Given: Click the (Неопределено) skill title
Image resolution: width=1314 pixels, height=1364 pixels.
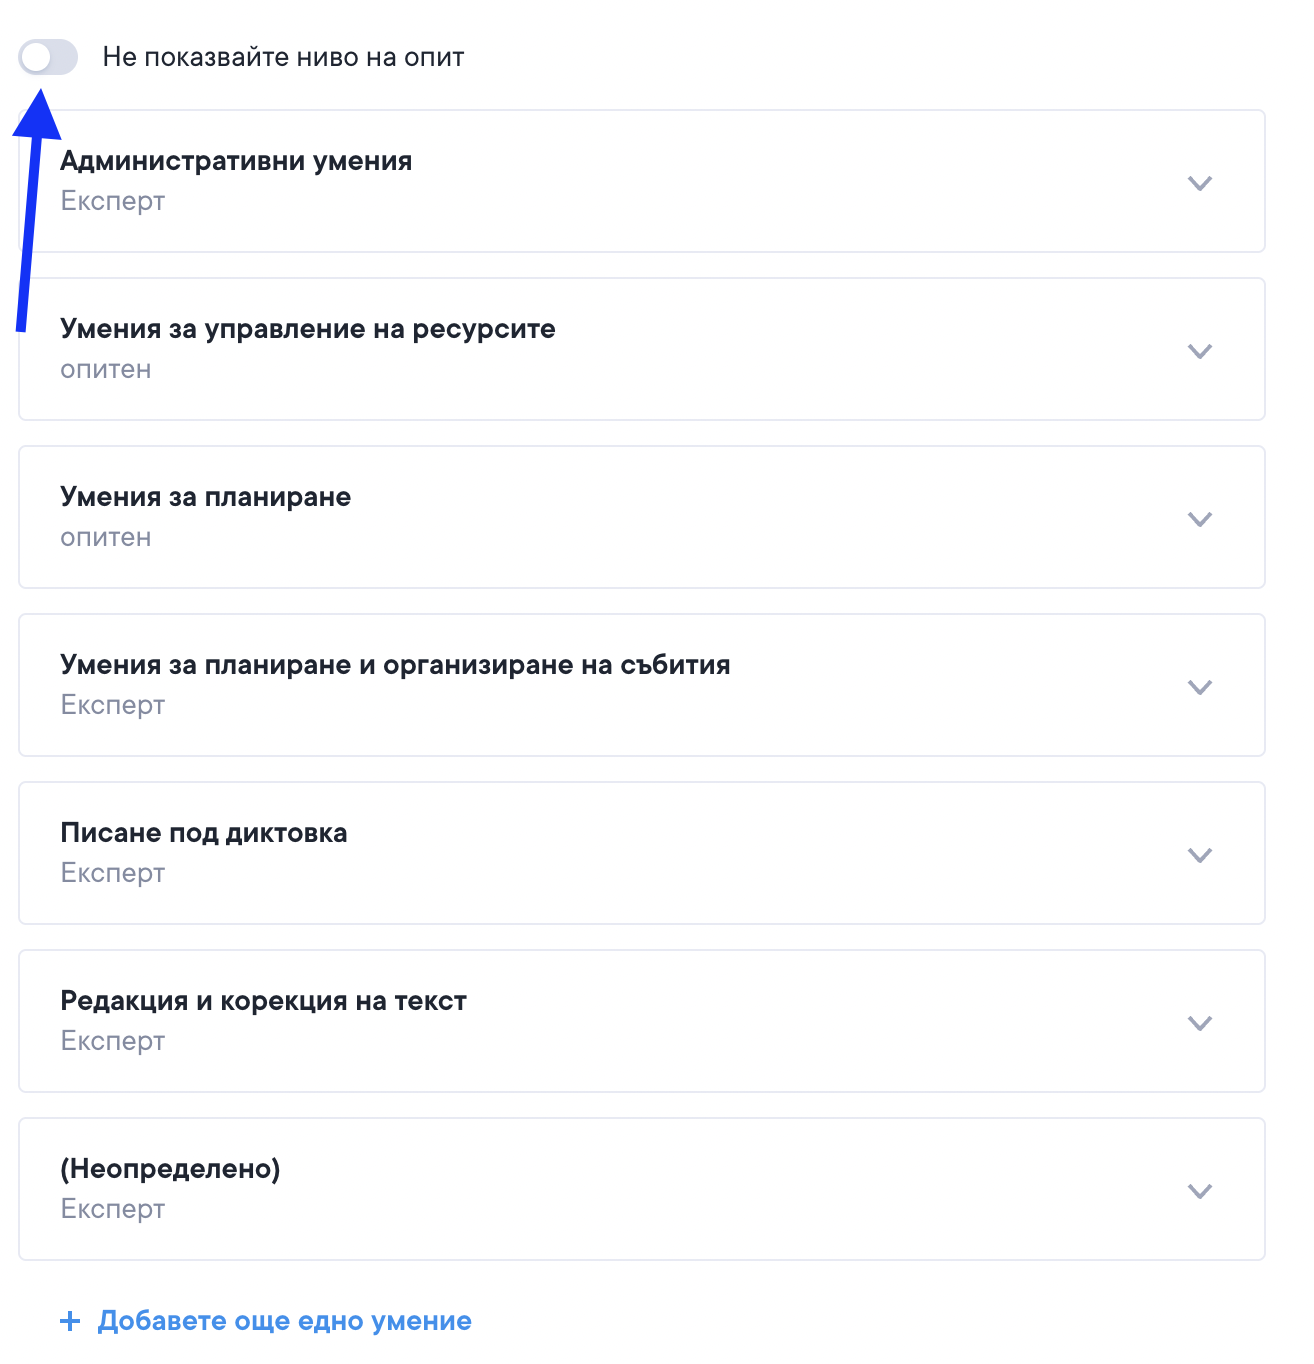Looking at the screenshot, I should (x=170, y=1169).
